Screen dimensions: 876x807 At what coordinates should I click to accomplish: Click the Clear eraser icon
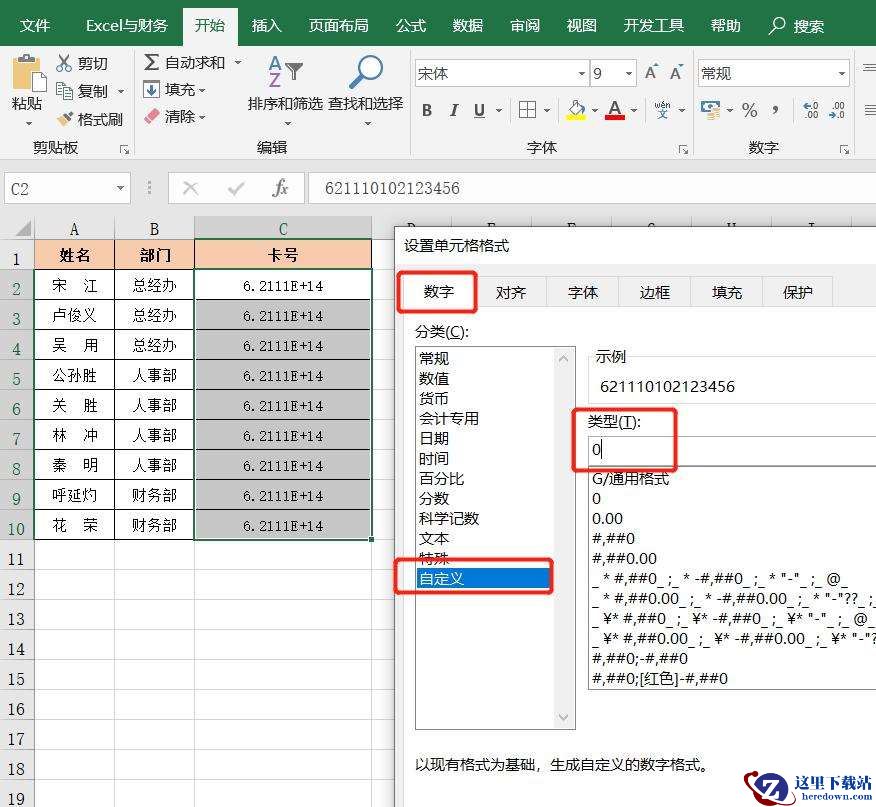click(x=151, y=116)
